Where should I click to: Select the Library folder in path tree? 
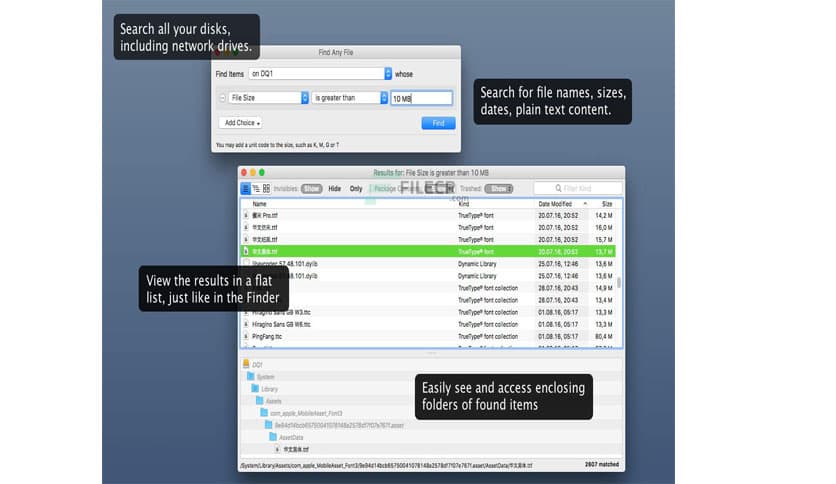coord(269,389)
